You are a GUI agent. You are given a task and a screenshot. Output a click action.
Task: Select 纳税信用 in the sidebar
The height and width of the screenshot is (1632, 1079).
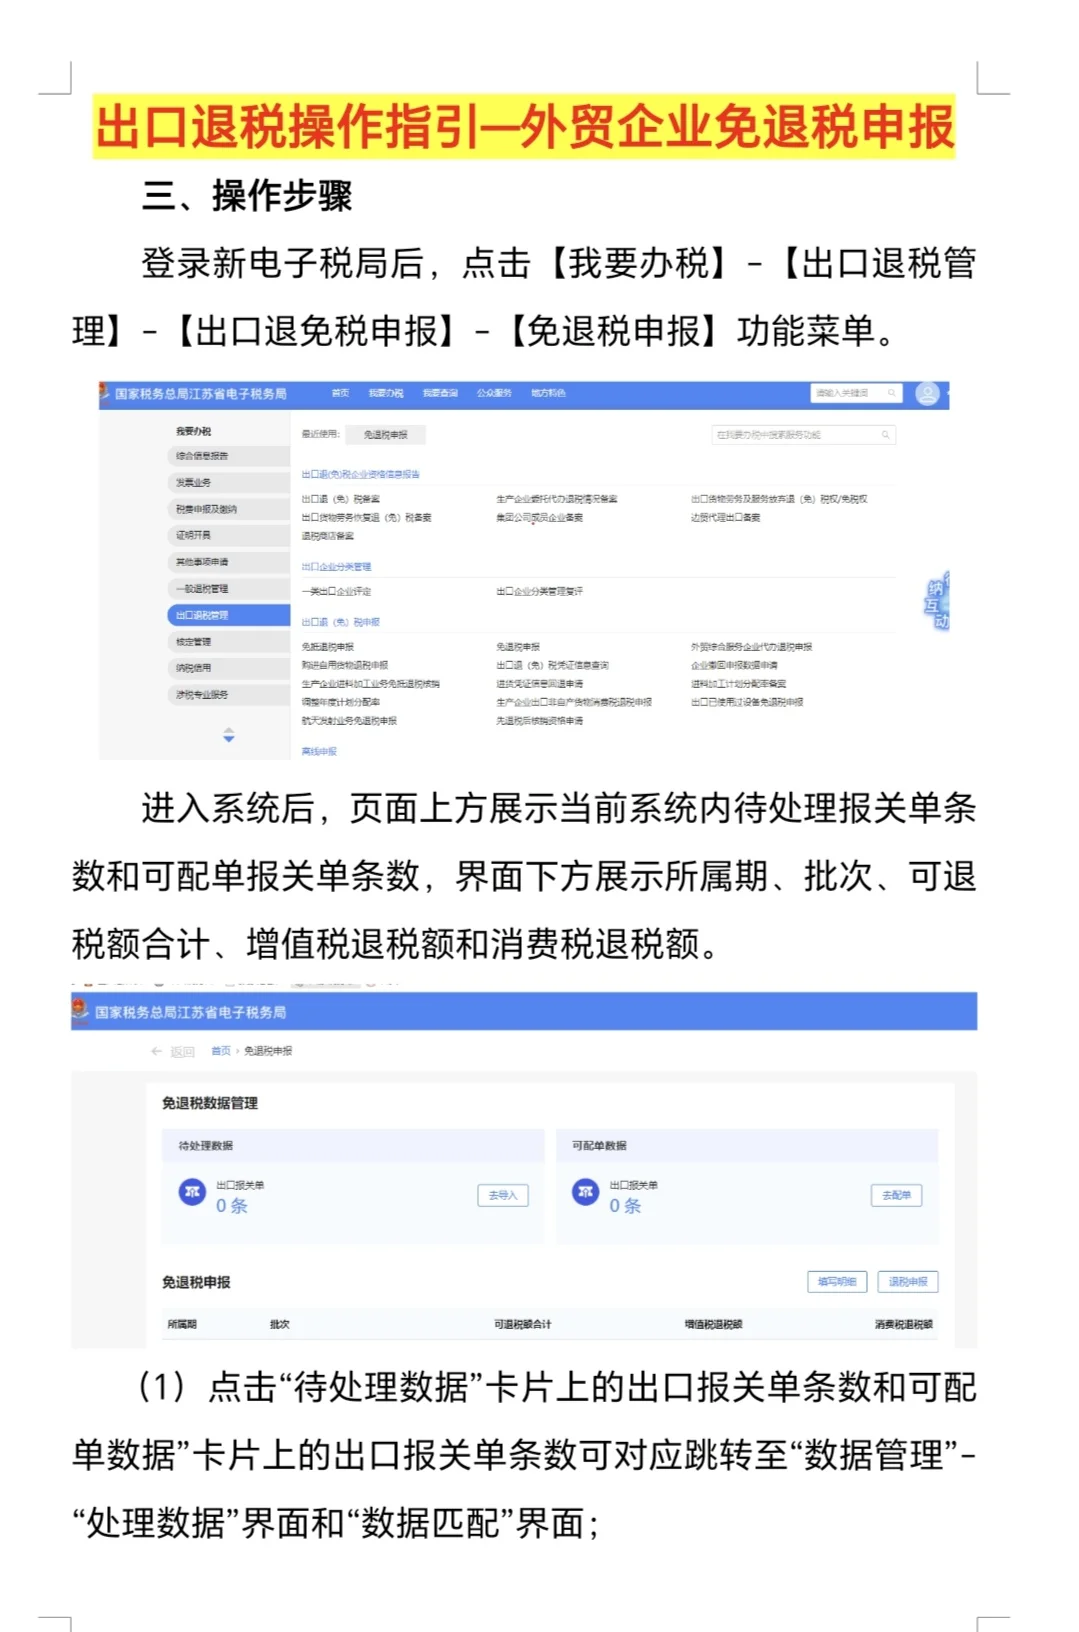click(x=228, y=668)
